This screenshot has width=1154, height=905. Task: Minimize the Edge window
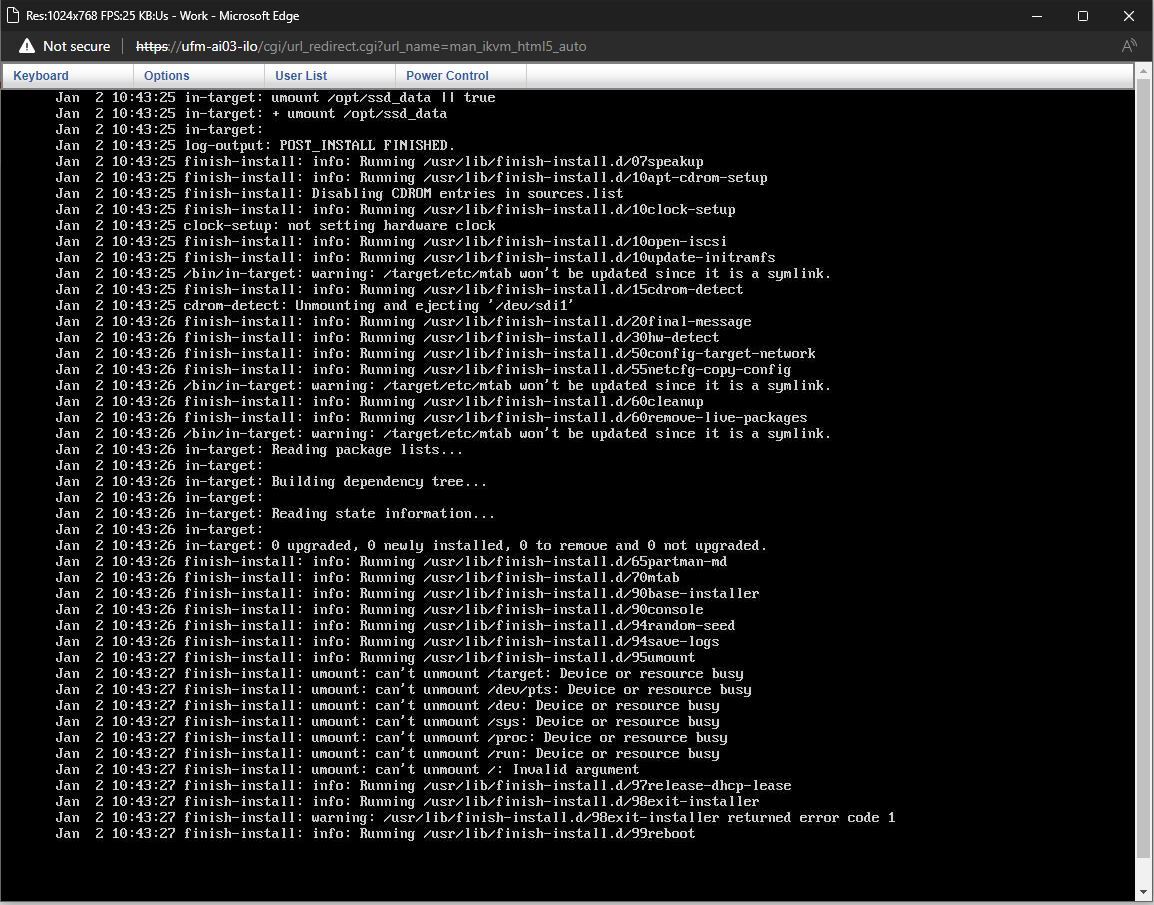click(x=1036, y=16)
